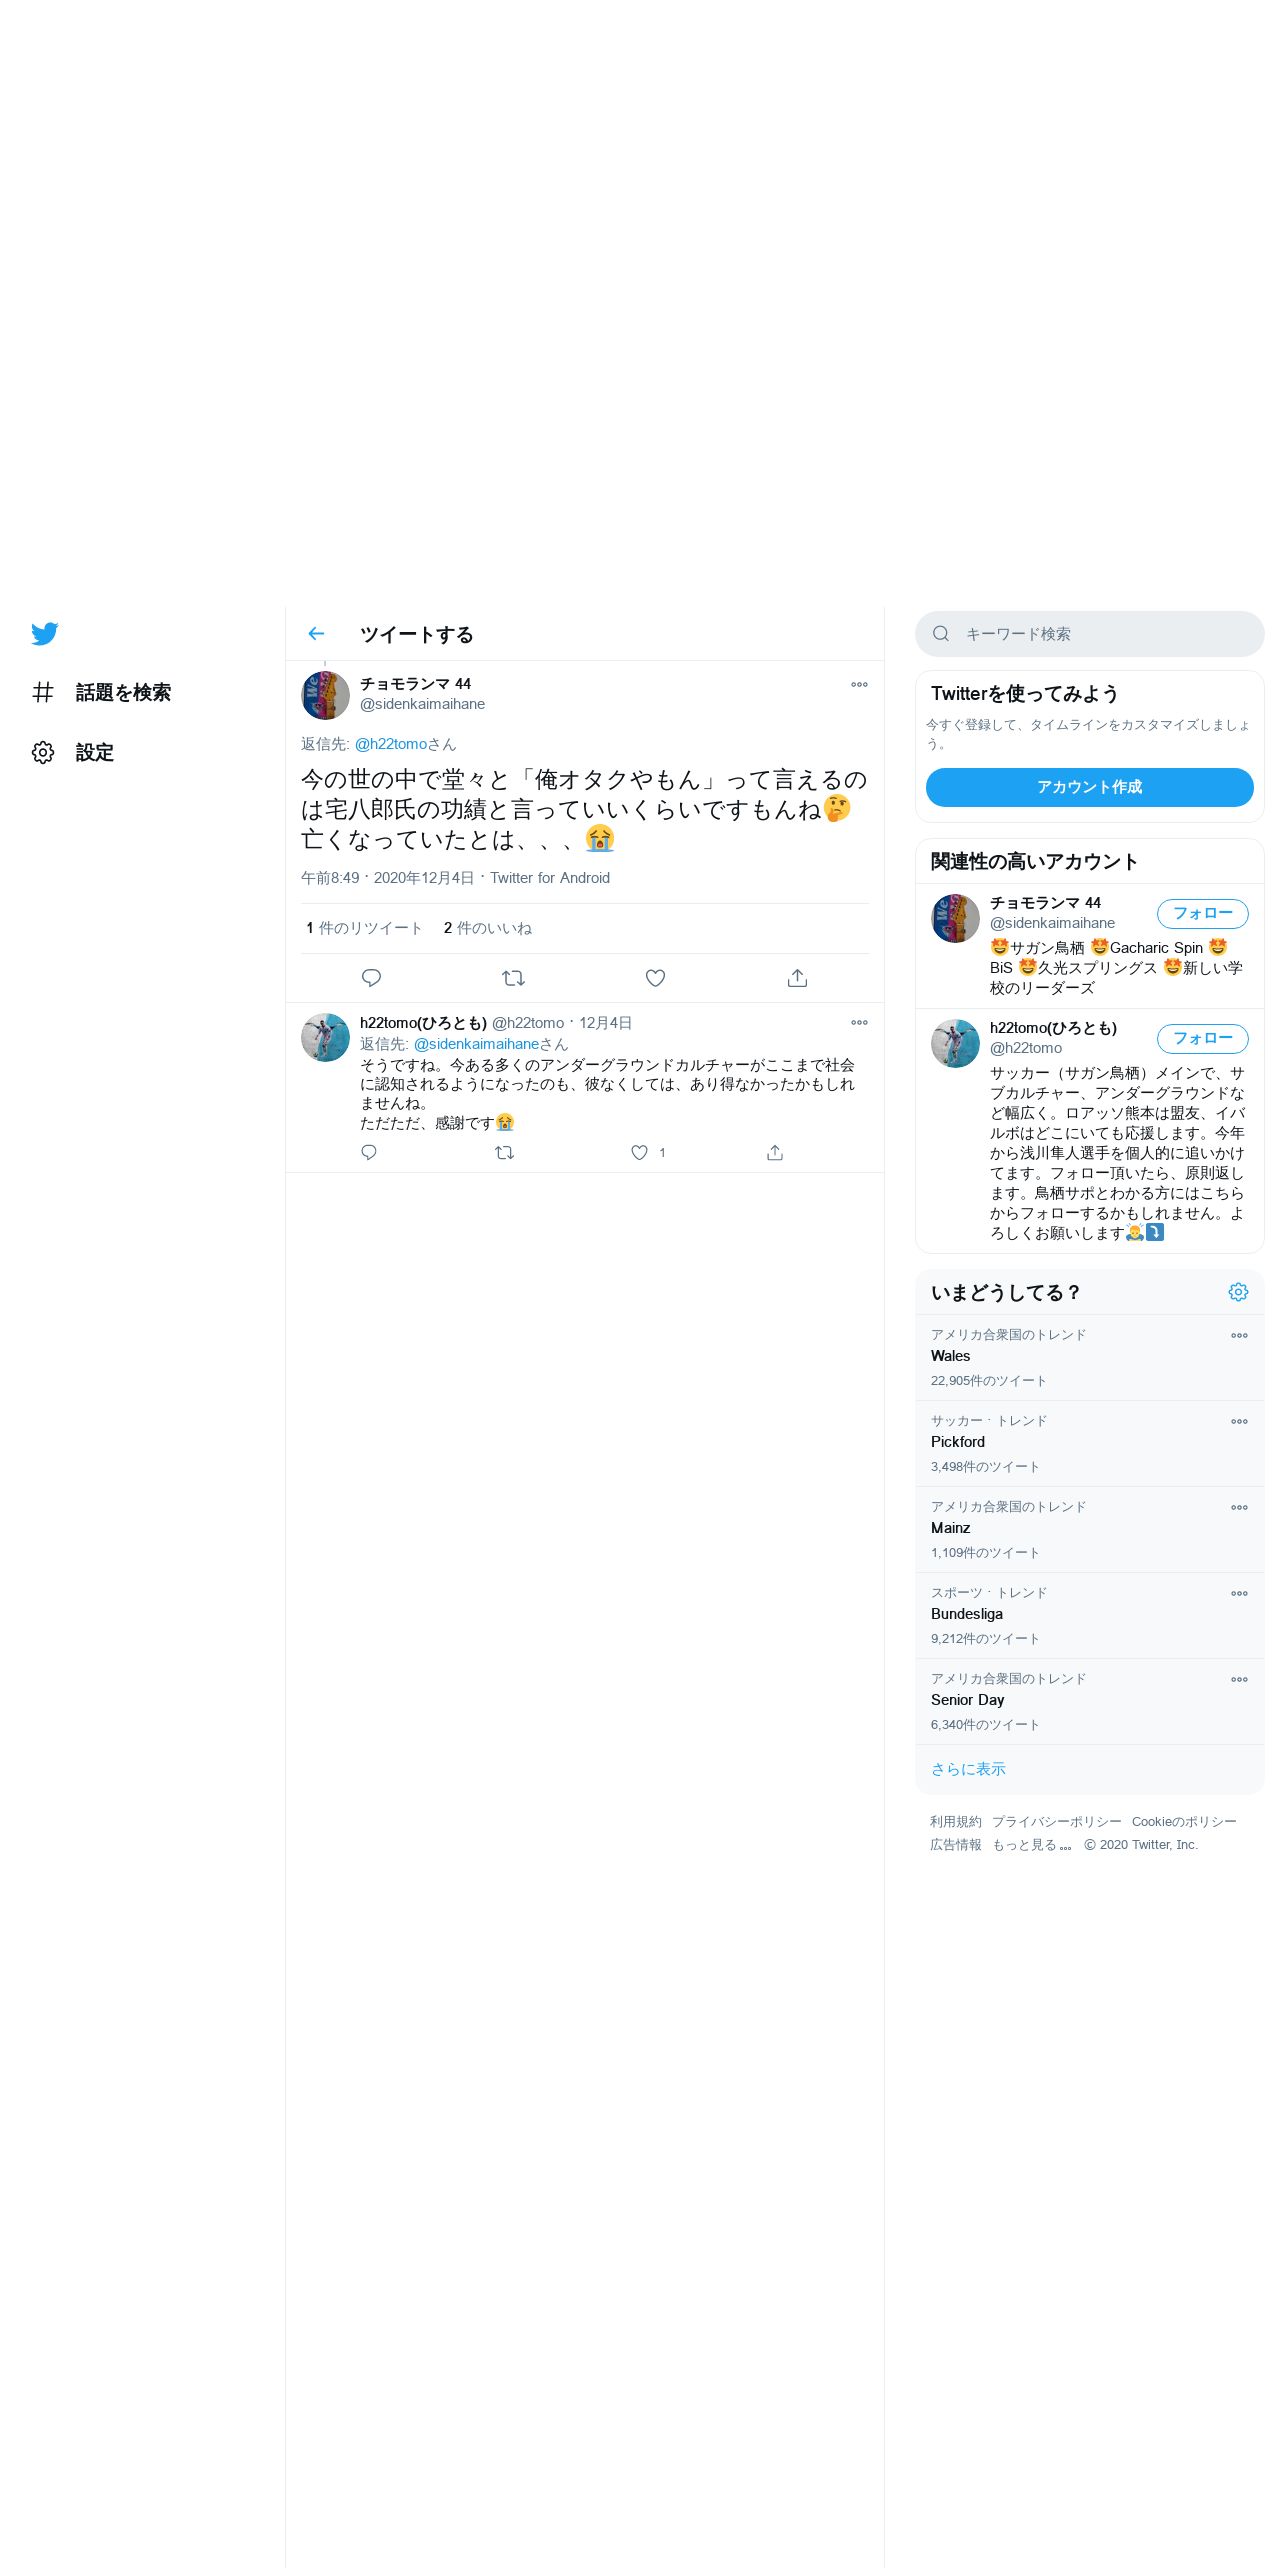Like the main tweet with heart icon
The height and width of the screenshot is (2568, 1284).
coord(655,978)
